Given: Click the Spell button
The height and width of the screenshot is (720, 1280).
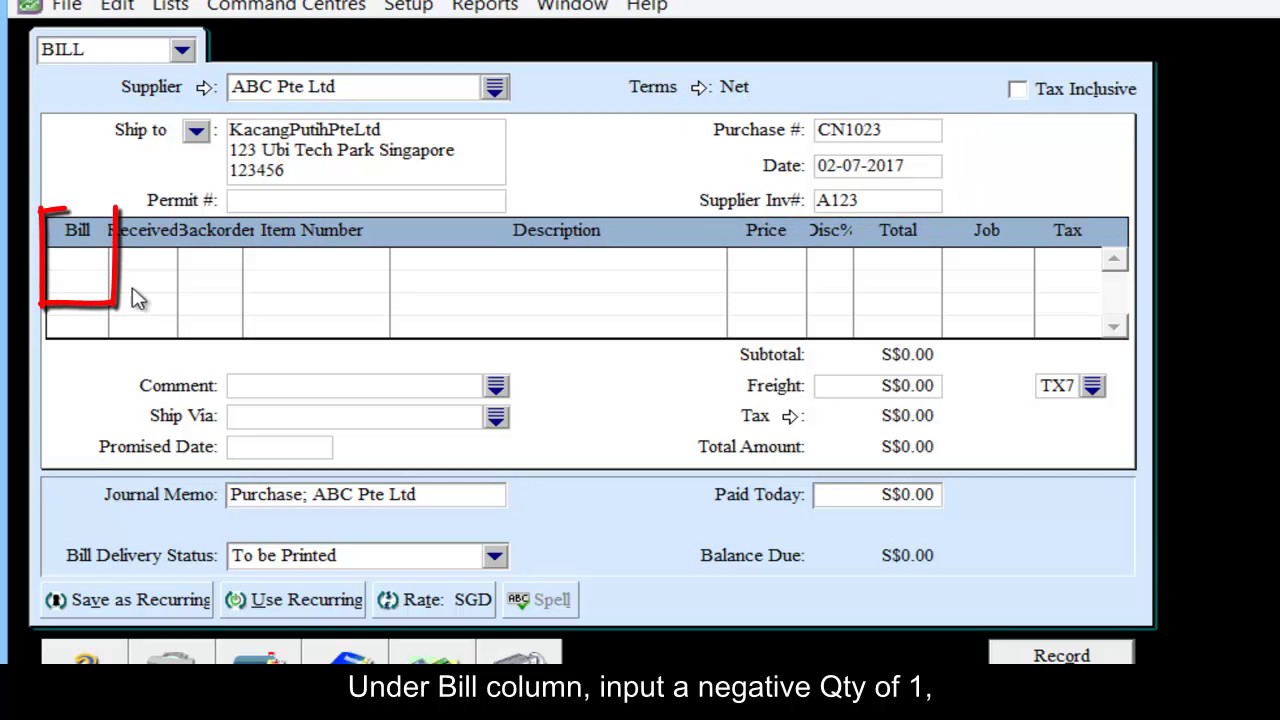Looking at the screenshot, I should 540,600.
